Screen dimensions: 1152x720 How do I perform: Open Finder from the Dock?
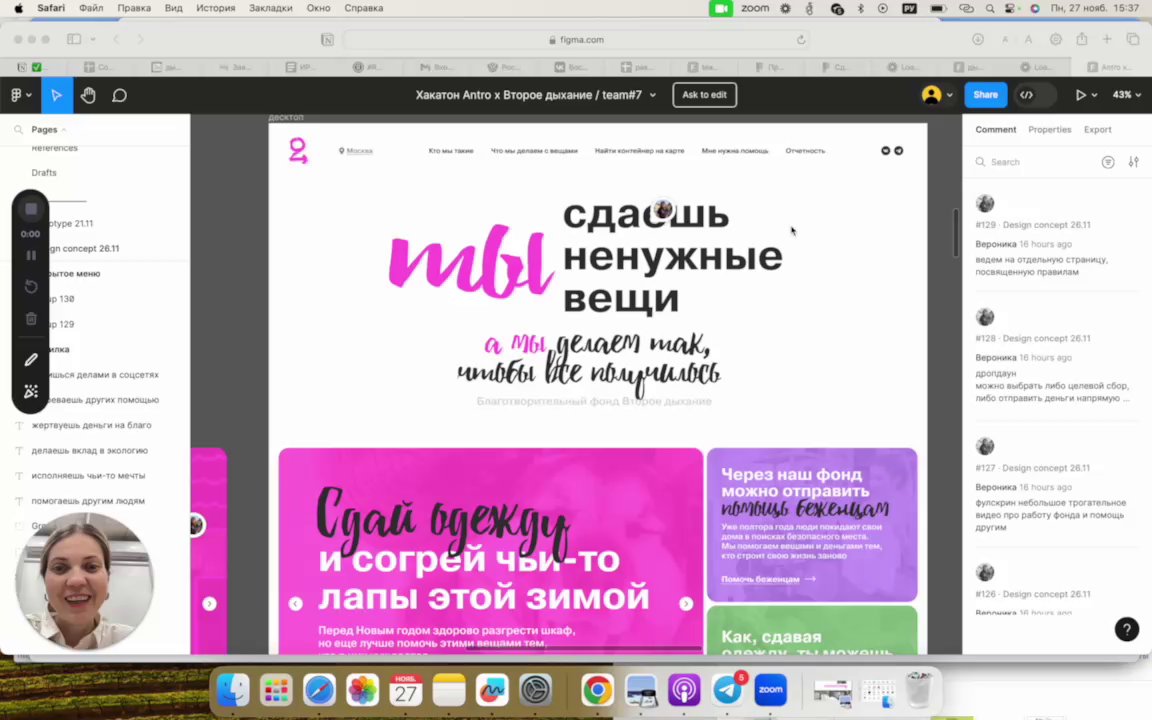tap(233, 690)
